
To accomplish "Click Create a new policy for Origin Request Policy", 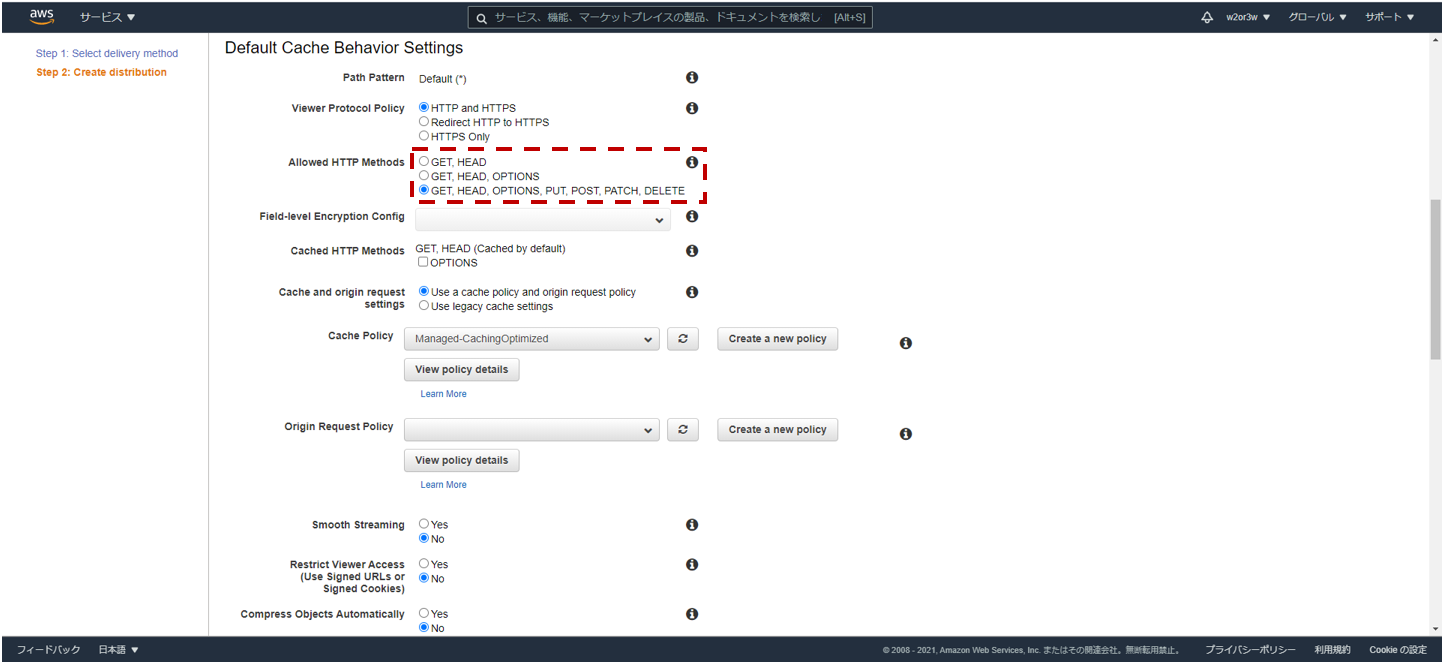I will [x=778, y=430].
